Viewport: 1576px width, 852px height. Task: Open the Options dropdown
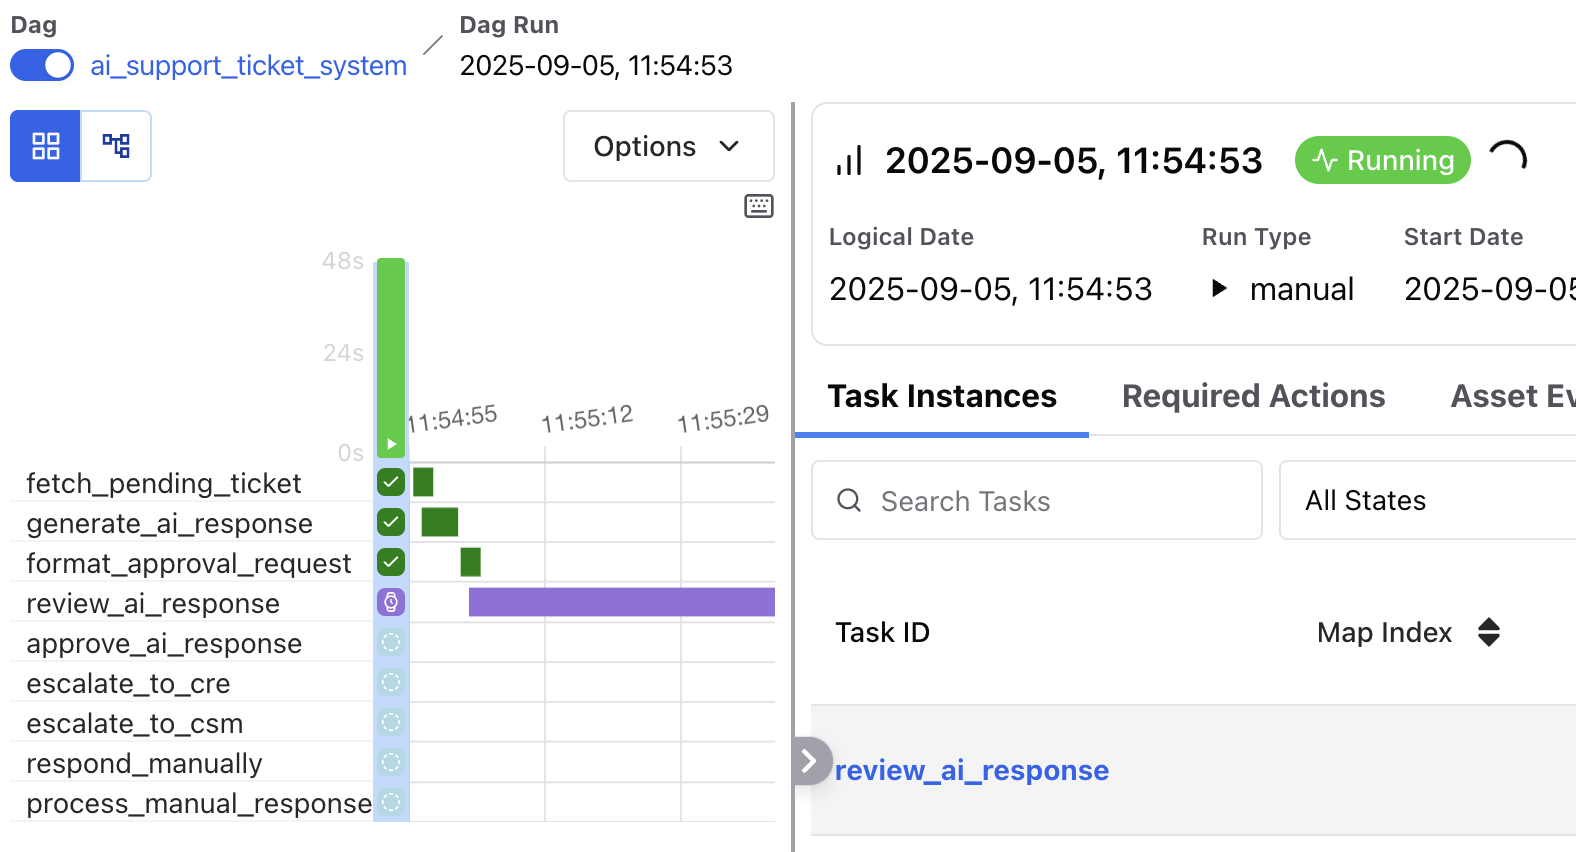(668, 146)
